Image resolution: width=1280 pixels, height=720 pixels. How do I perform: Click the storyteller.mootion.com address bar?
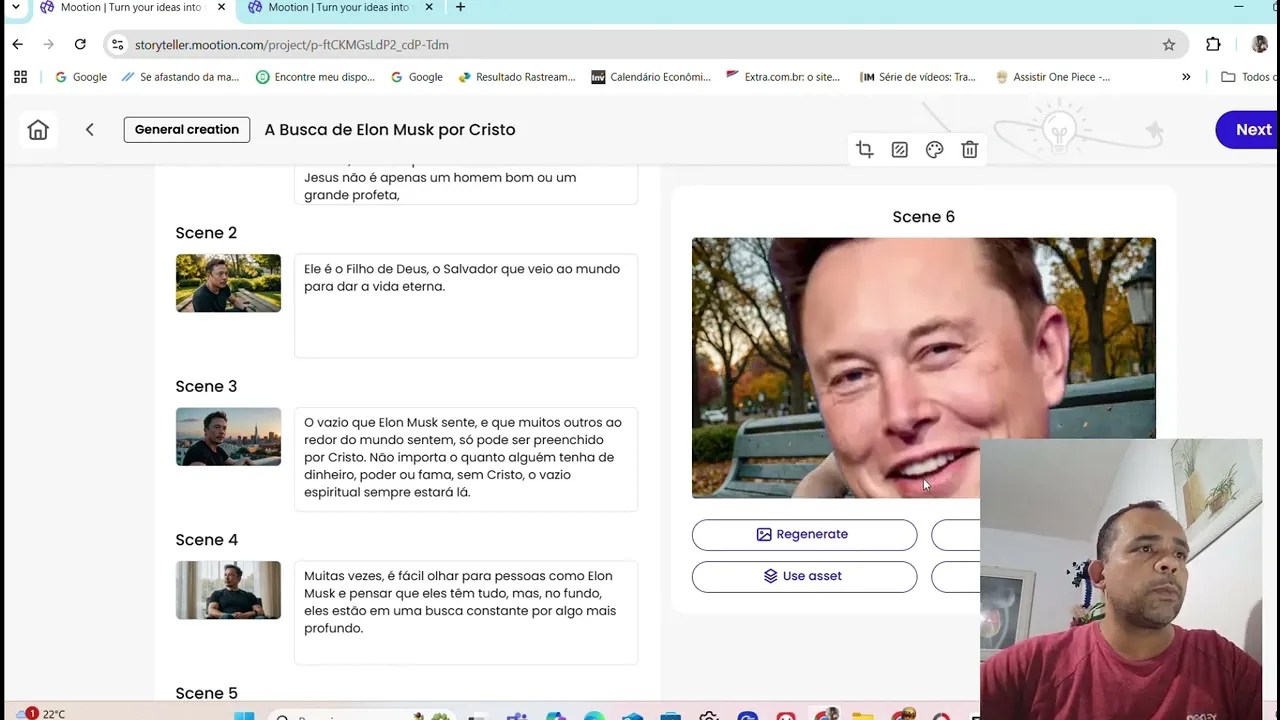[645, 45]
